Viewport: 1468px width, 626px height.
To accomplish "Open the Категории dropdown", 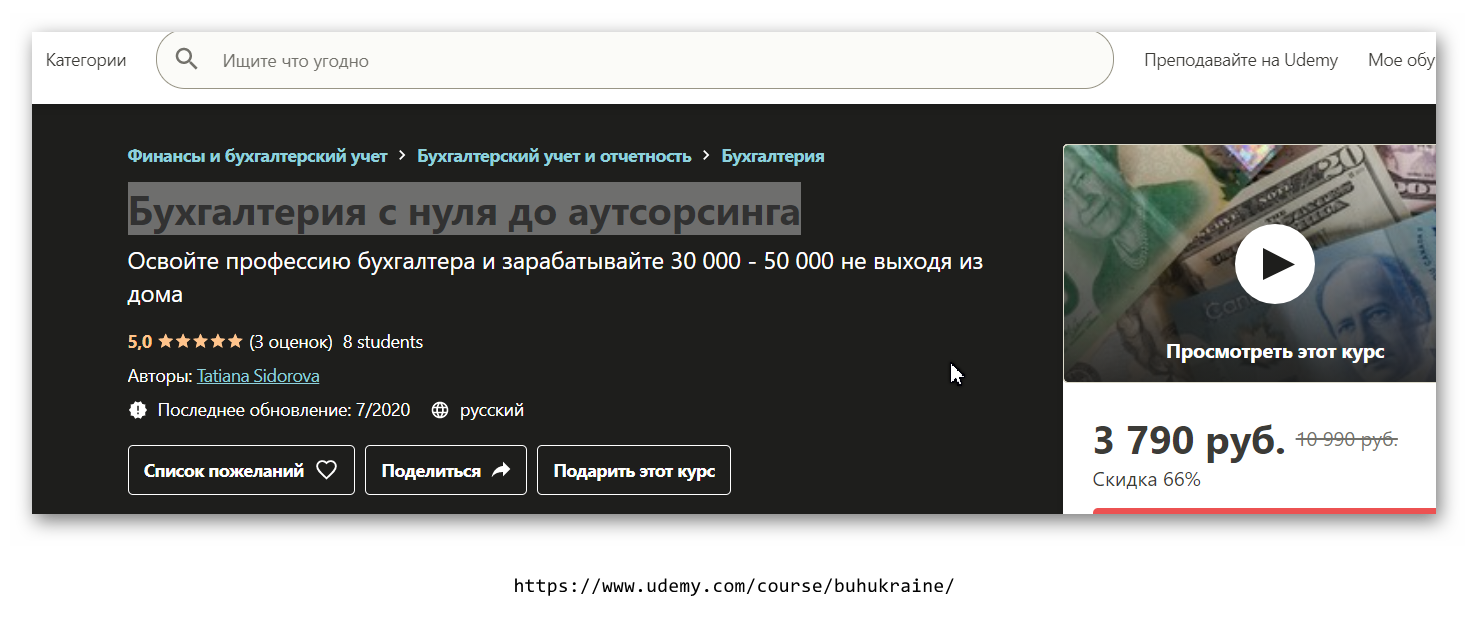I will (x=86, y=59).
